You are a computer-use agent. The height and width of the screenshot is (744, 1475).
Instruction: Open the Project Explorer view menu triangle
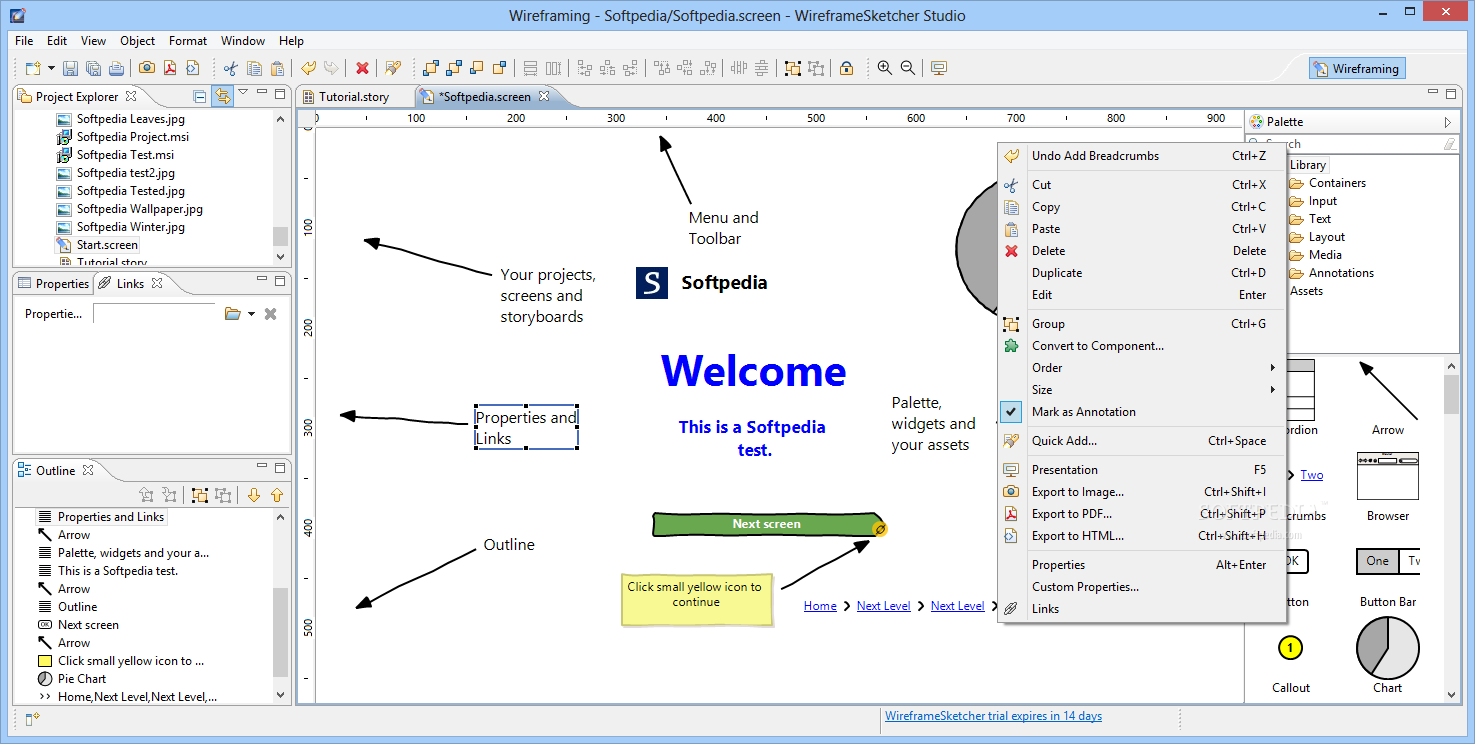(243, 93)
